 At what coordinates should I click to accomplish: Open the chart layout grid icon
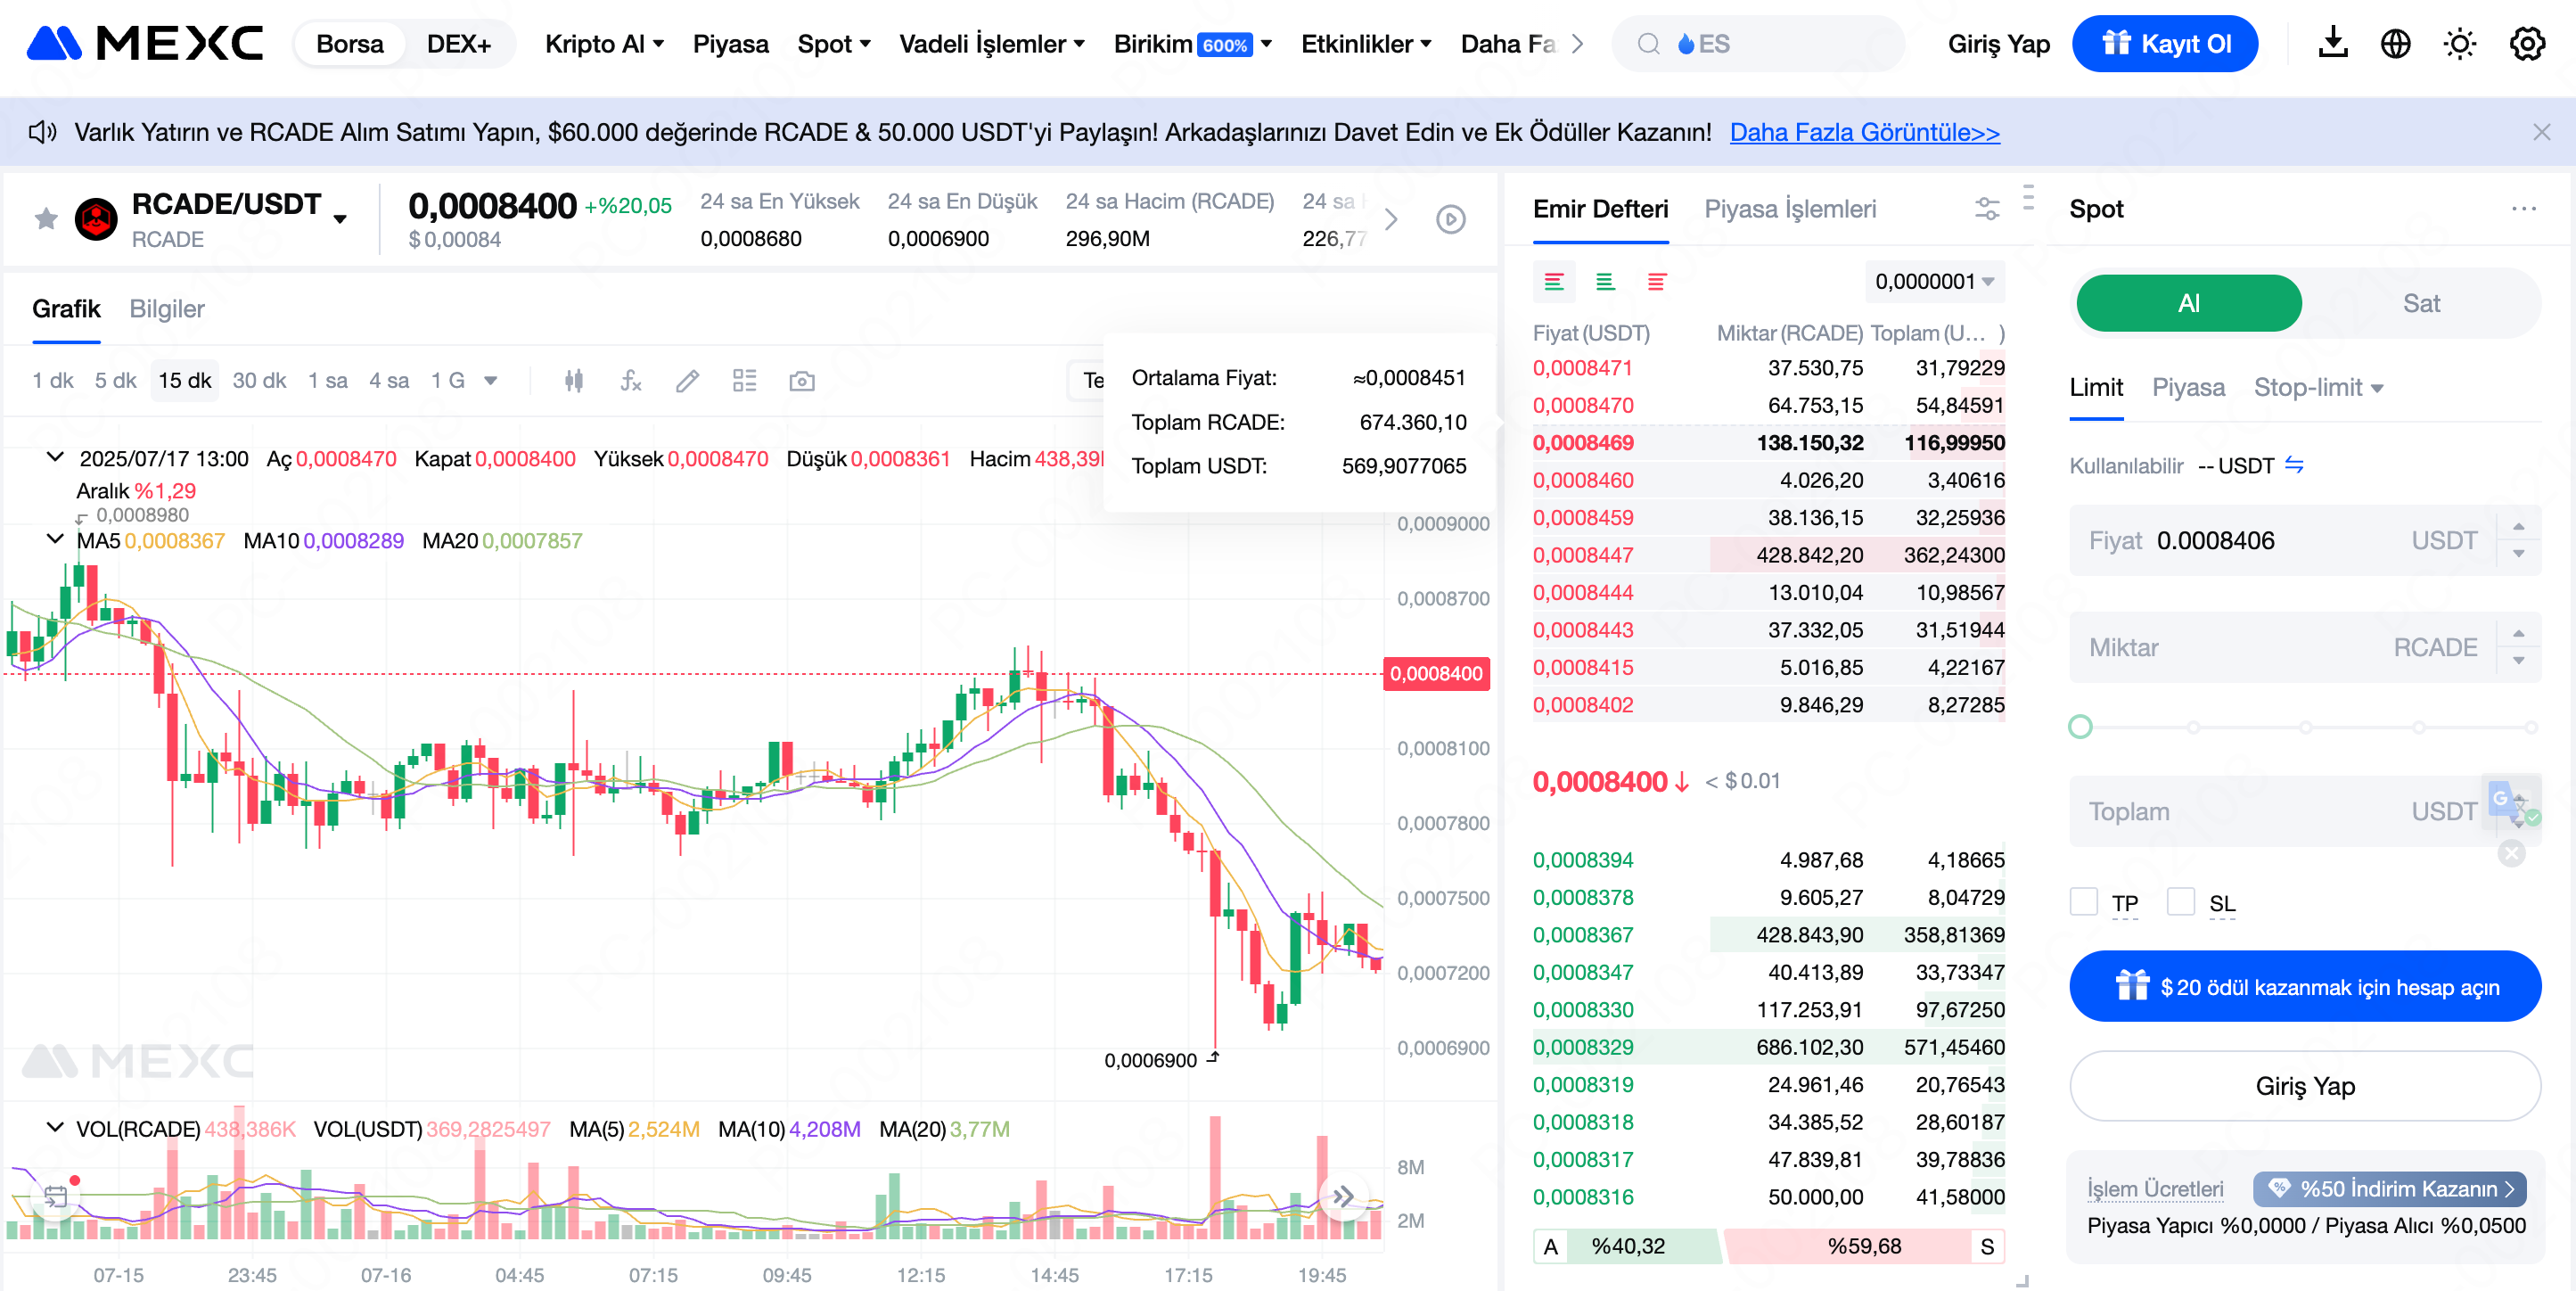[x=745, y=381]
